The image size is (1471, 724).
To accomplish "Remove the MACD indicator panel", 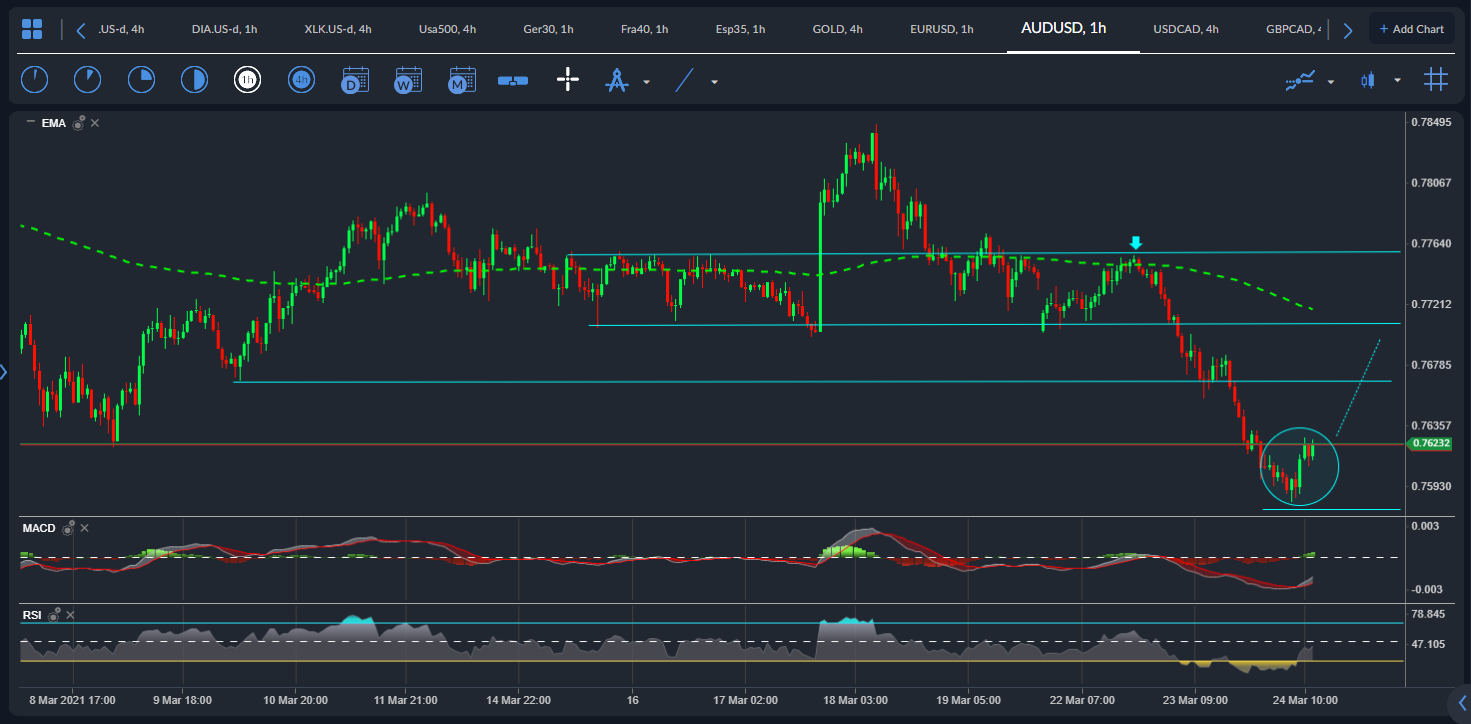I will click(84, 528).
